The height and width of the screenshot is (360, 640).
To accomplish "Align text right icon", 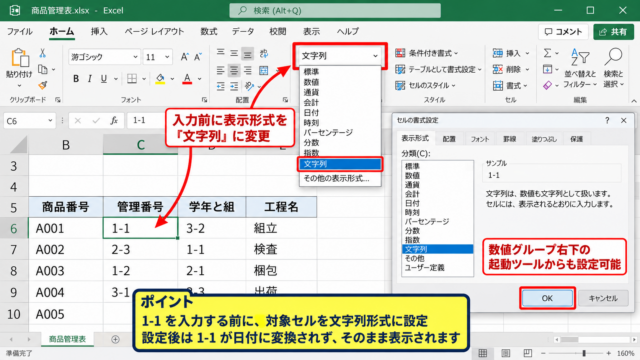I will [247, 71].
